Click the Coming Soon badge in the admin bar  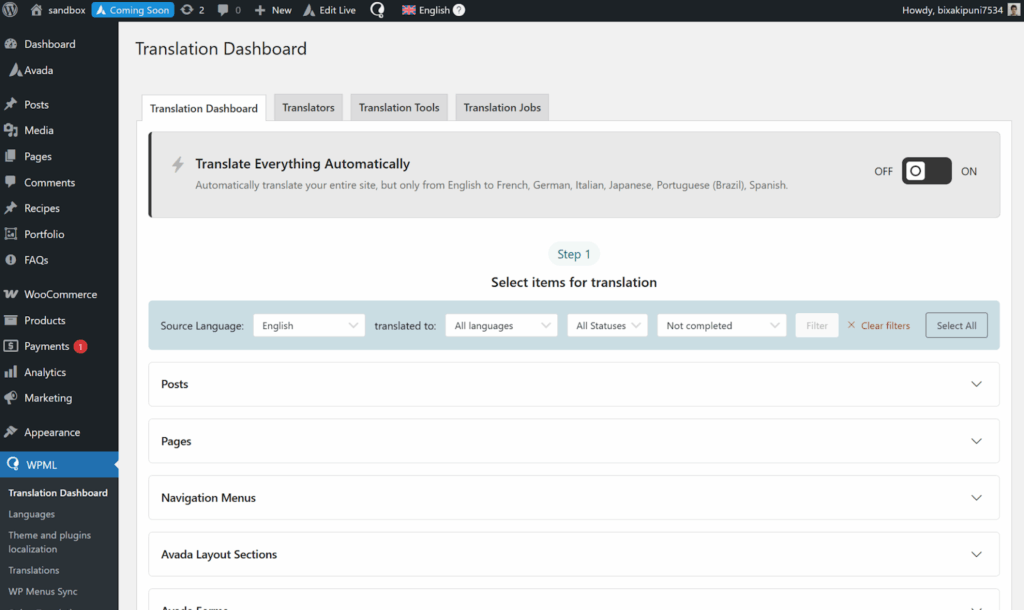pos(132,10)
